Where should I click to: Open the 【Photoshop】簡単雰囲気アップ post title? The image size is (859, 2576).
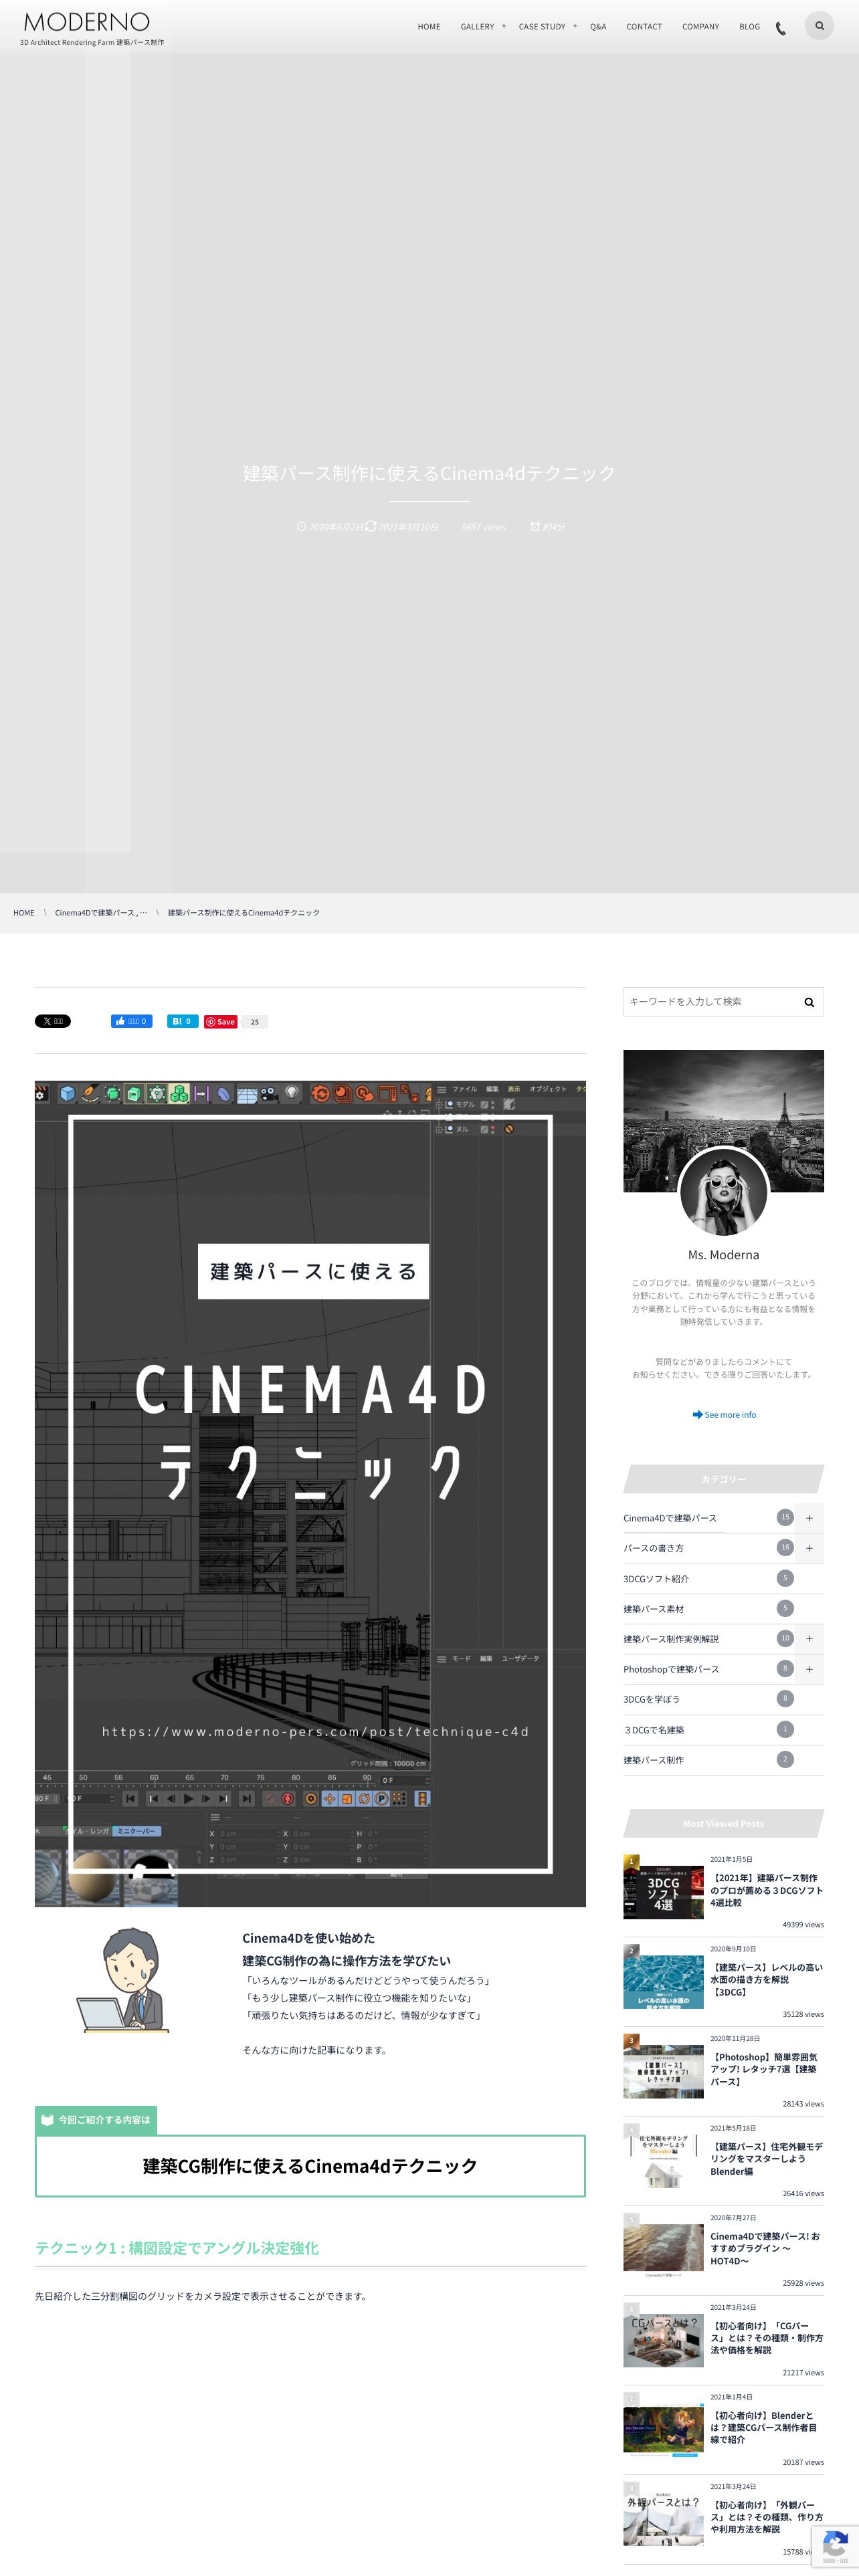[x=765, y=2069]
